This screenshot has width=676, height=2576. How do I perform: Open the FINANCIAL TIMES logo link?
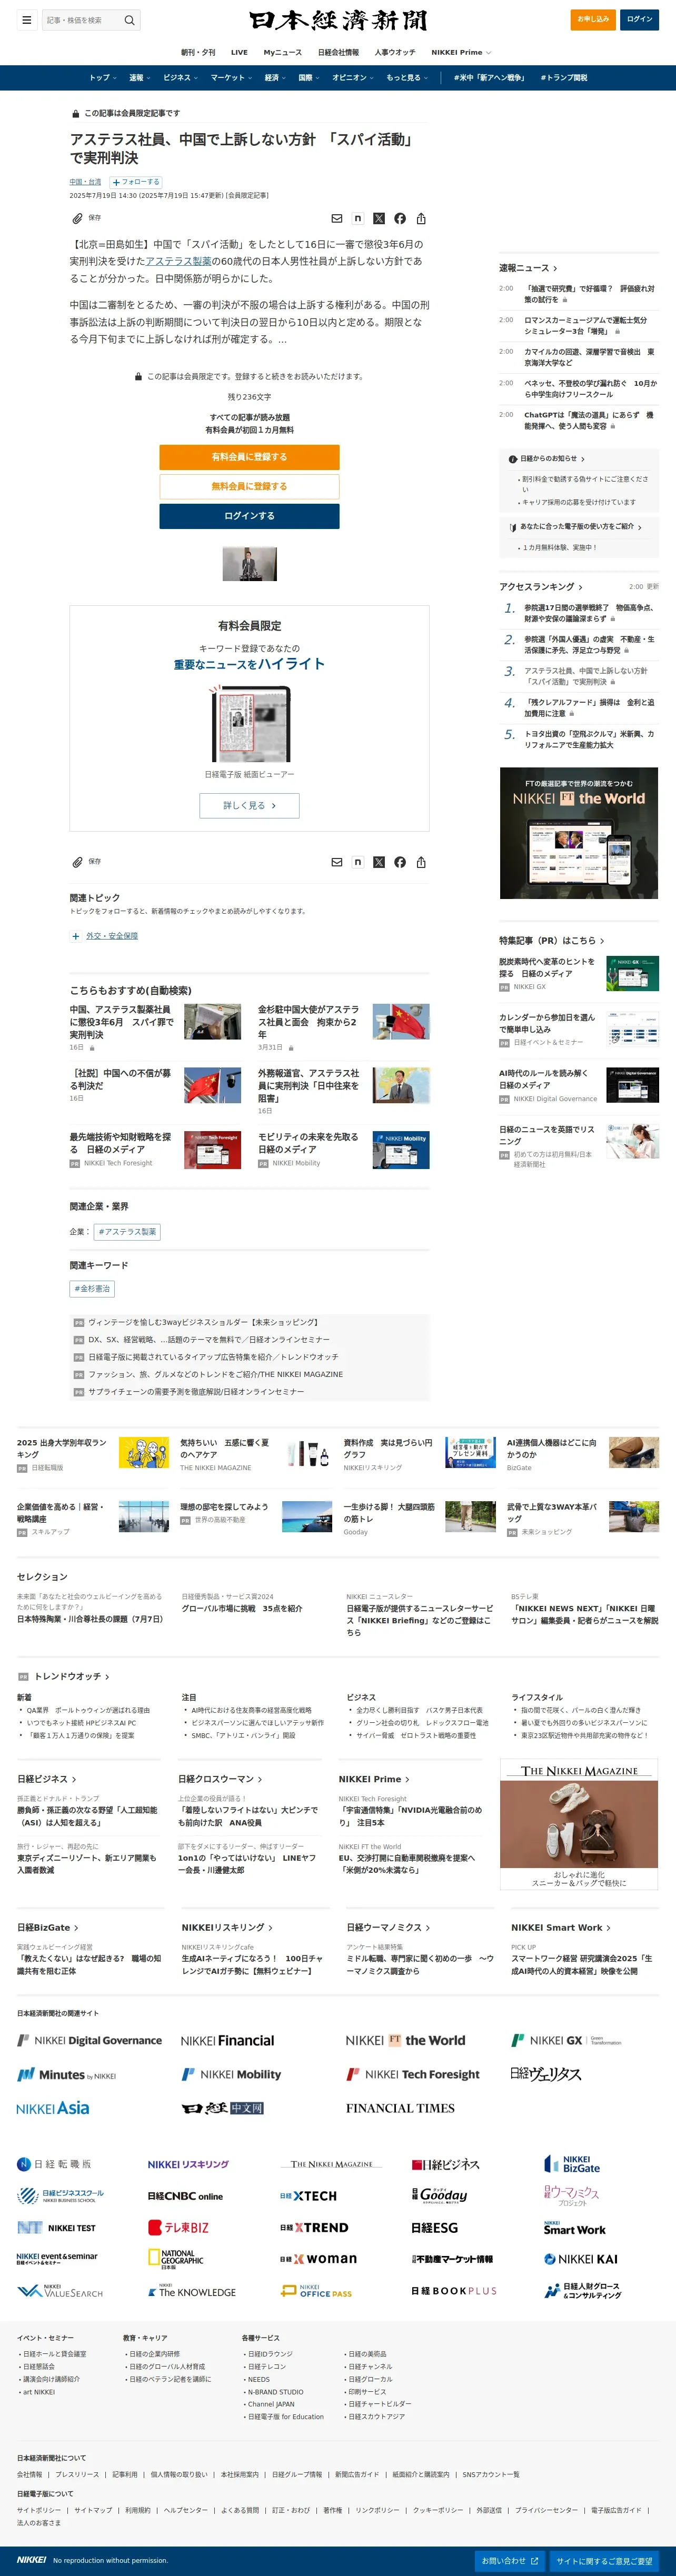tap(400, 2108)
